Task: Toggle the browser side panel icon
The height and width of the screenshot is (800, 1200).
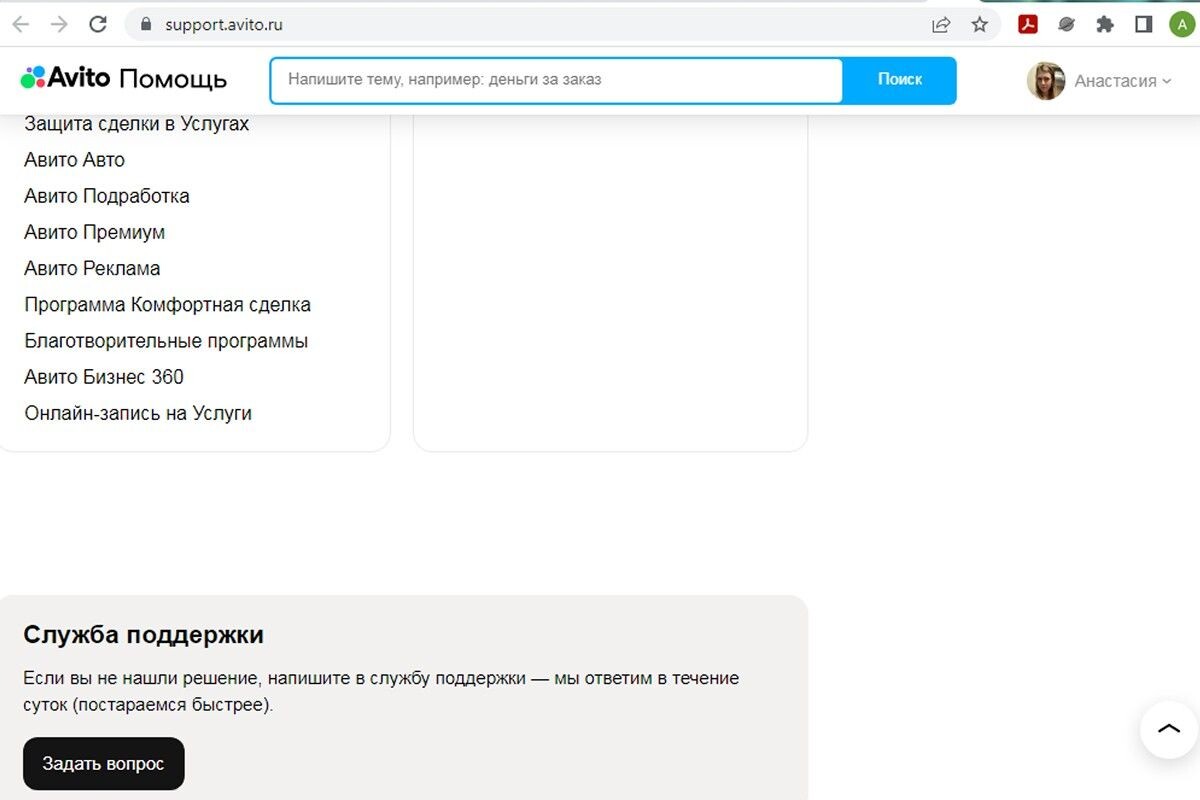Action: [x=1144, y=25]
